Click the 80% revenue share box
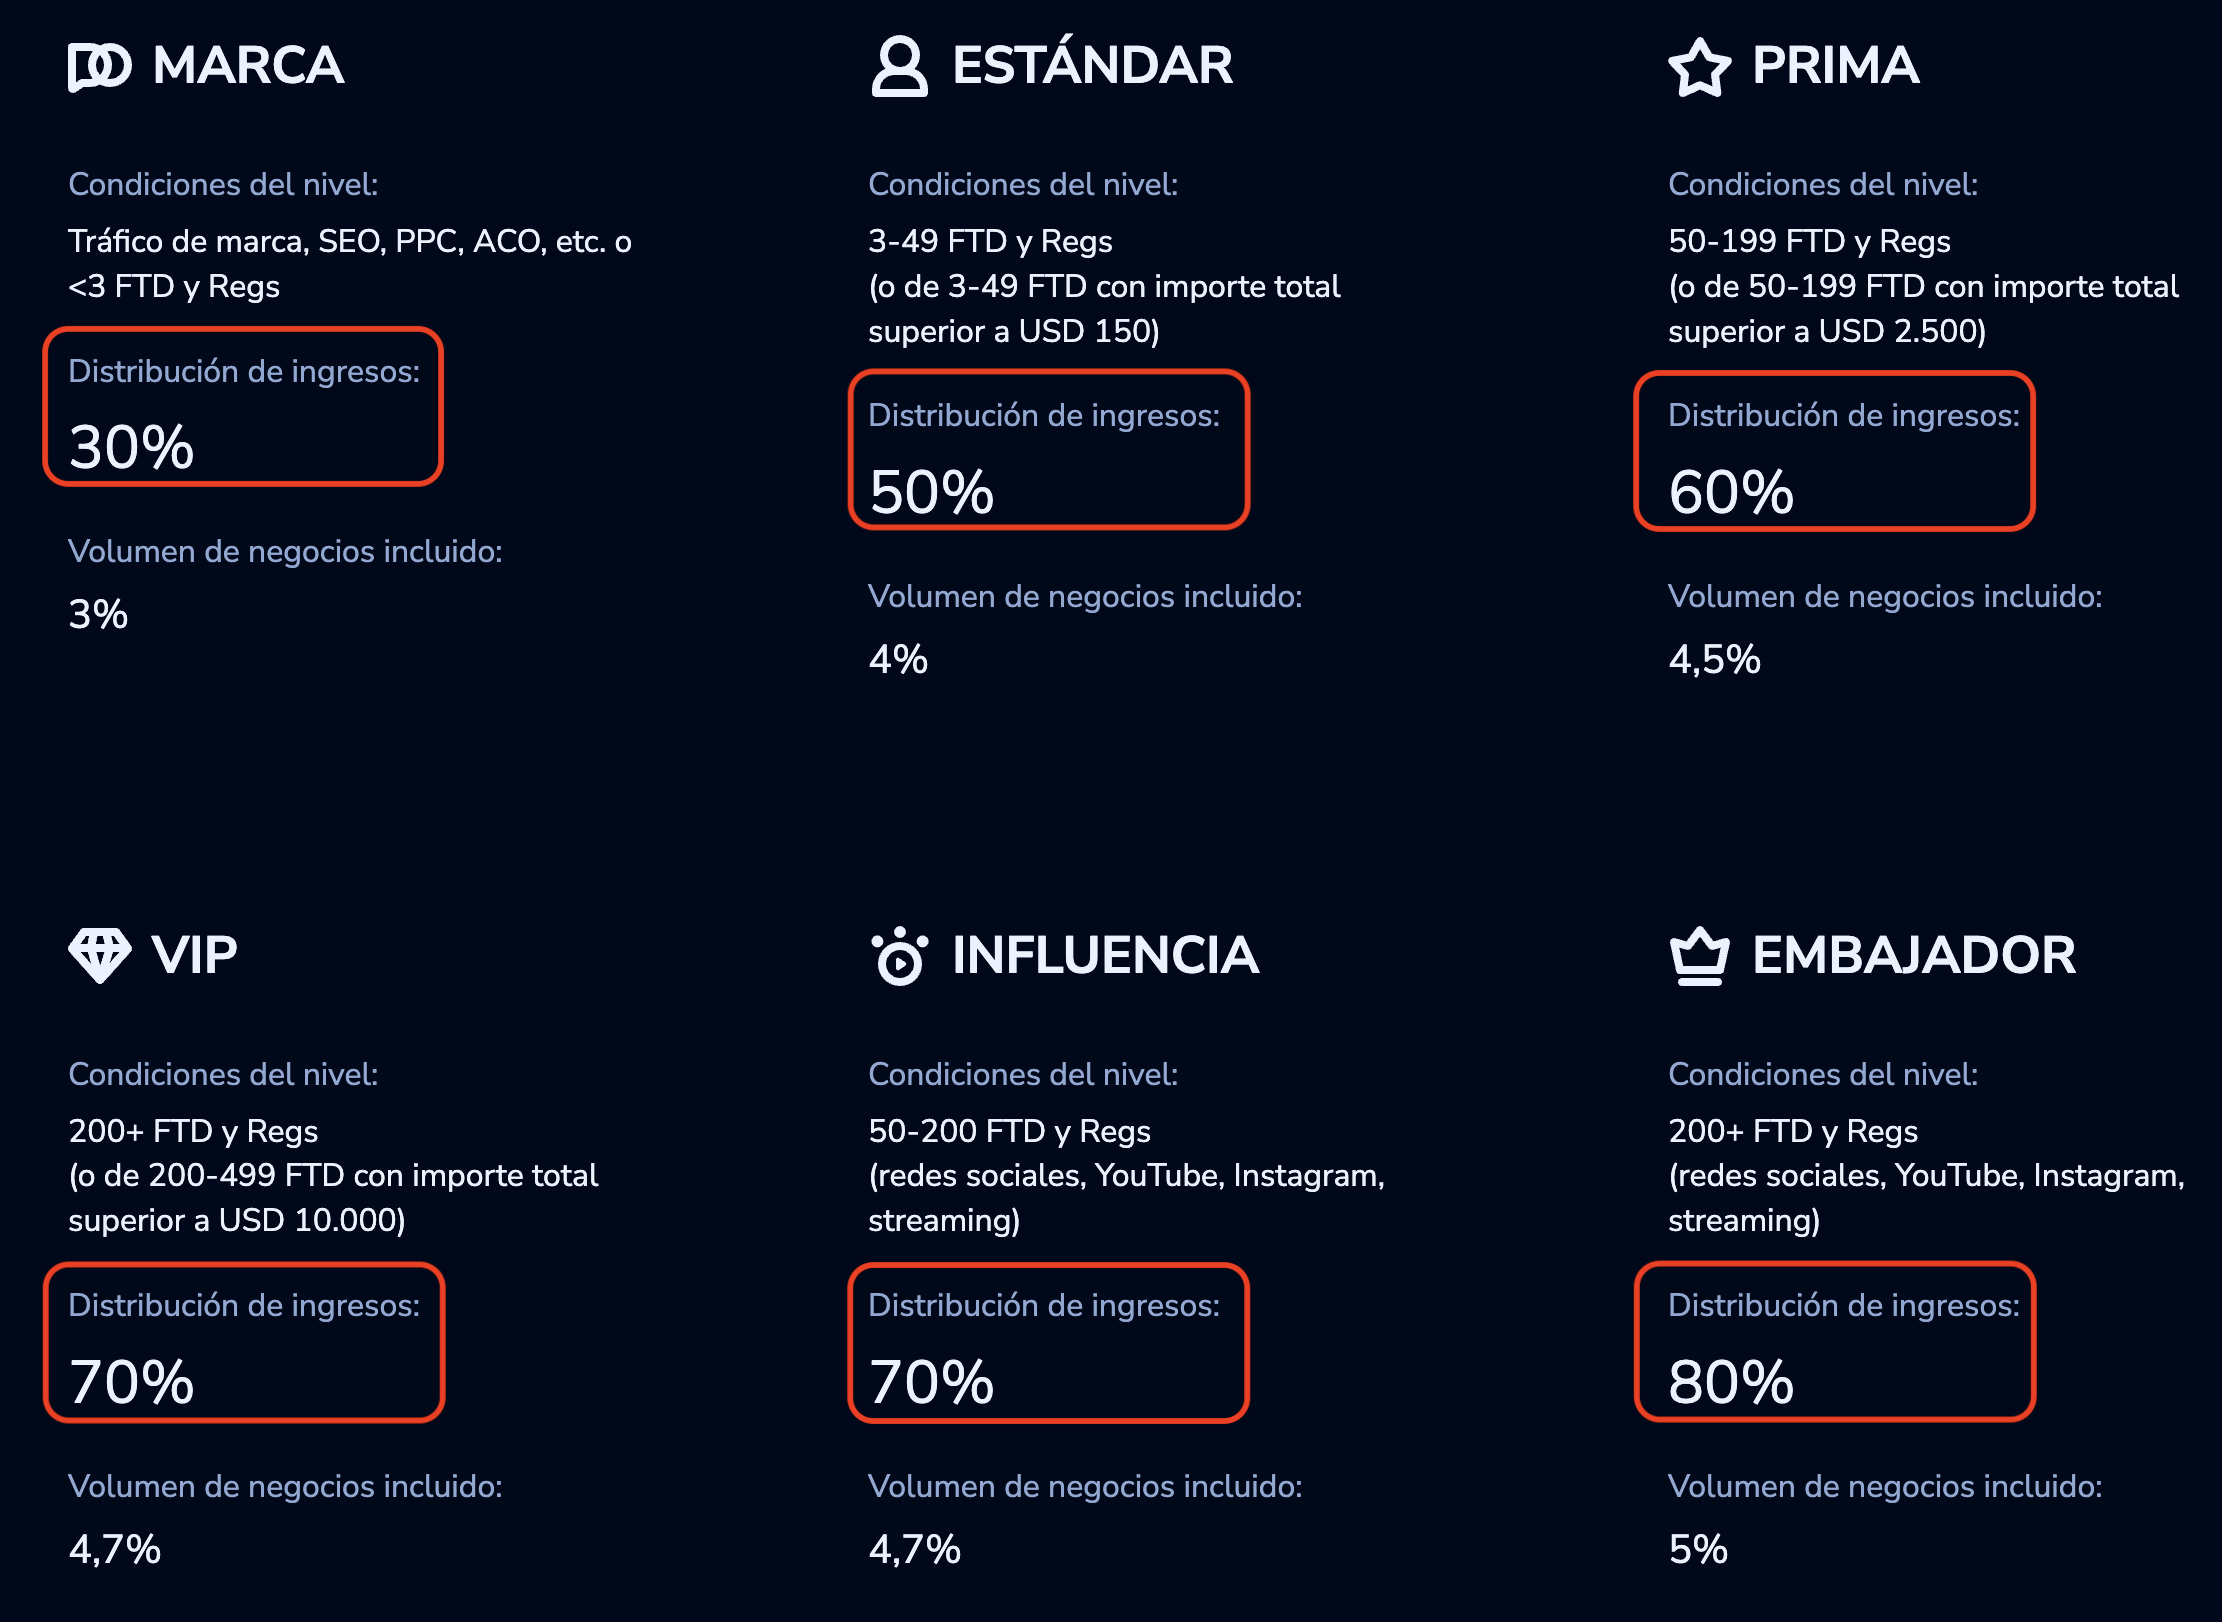This screenshot has width=2222, height=1622. click(1834, 1341)
